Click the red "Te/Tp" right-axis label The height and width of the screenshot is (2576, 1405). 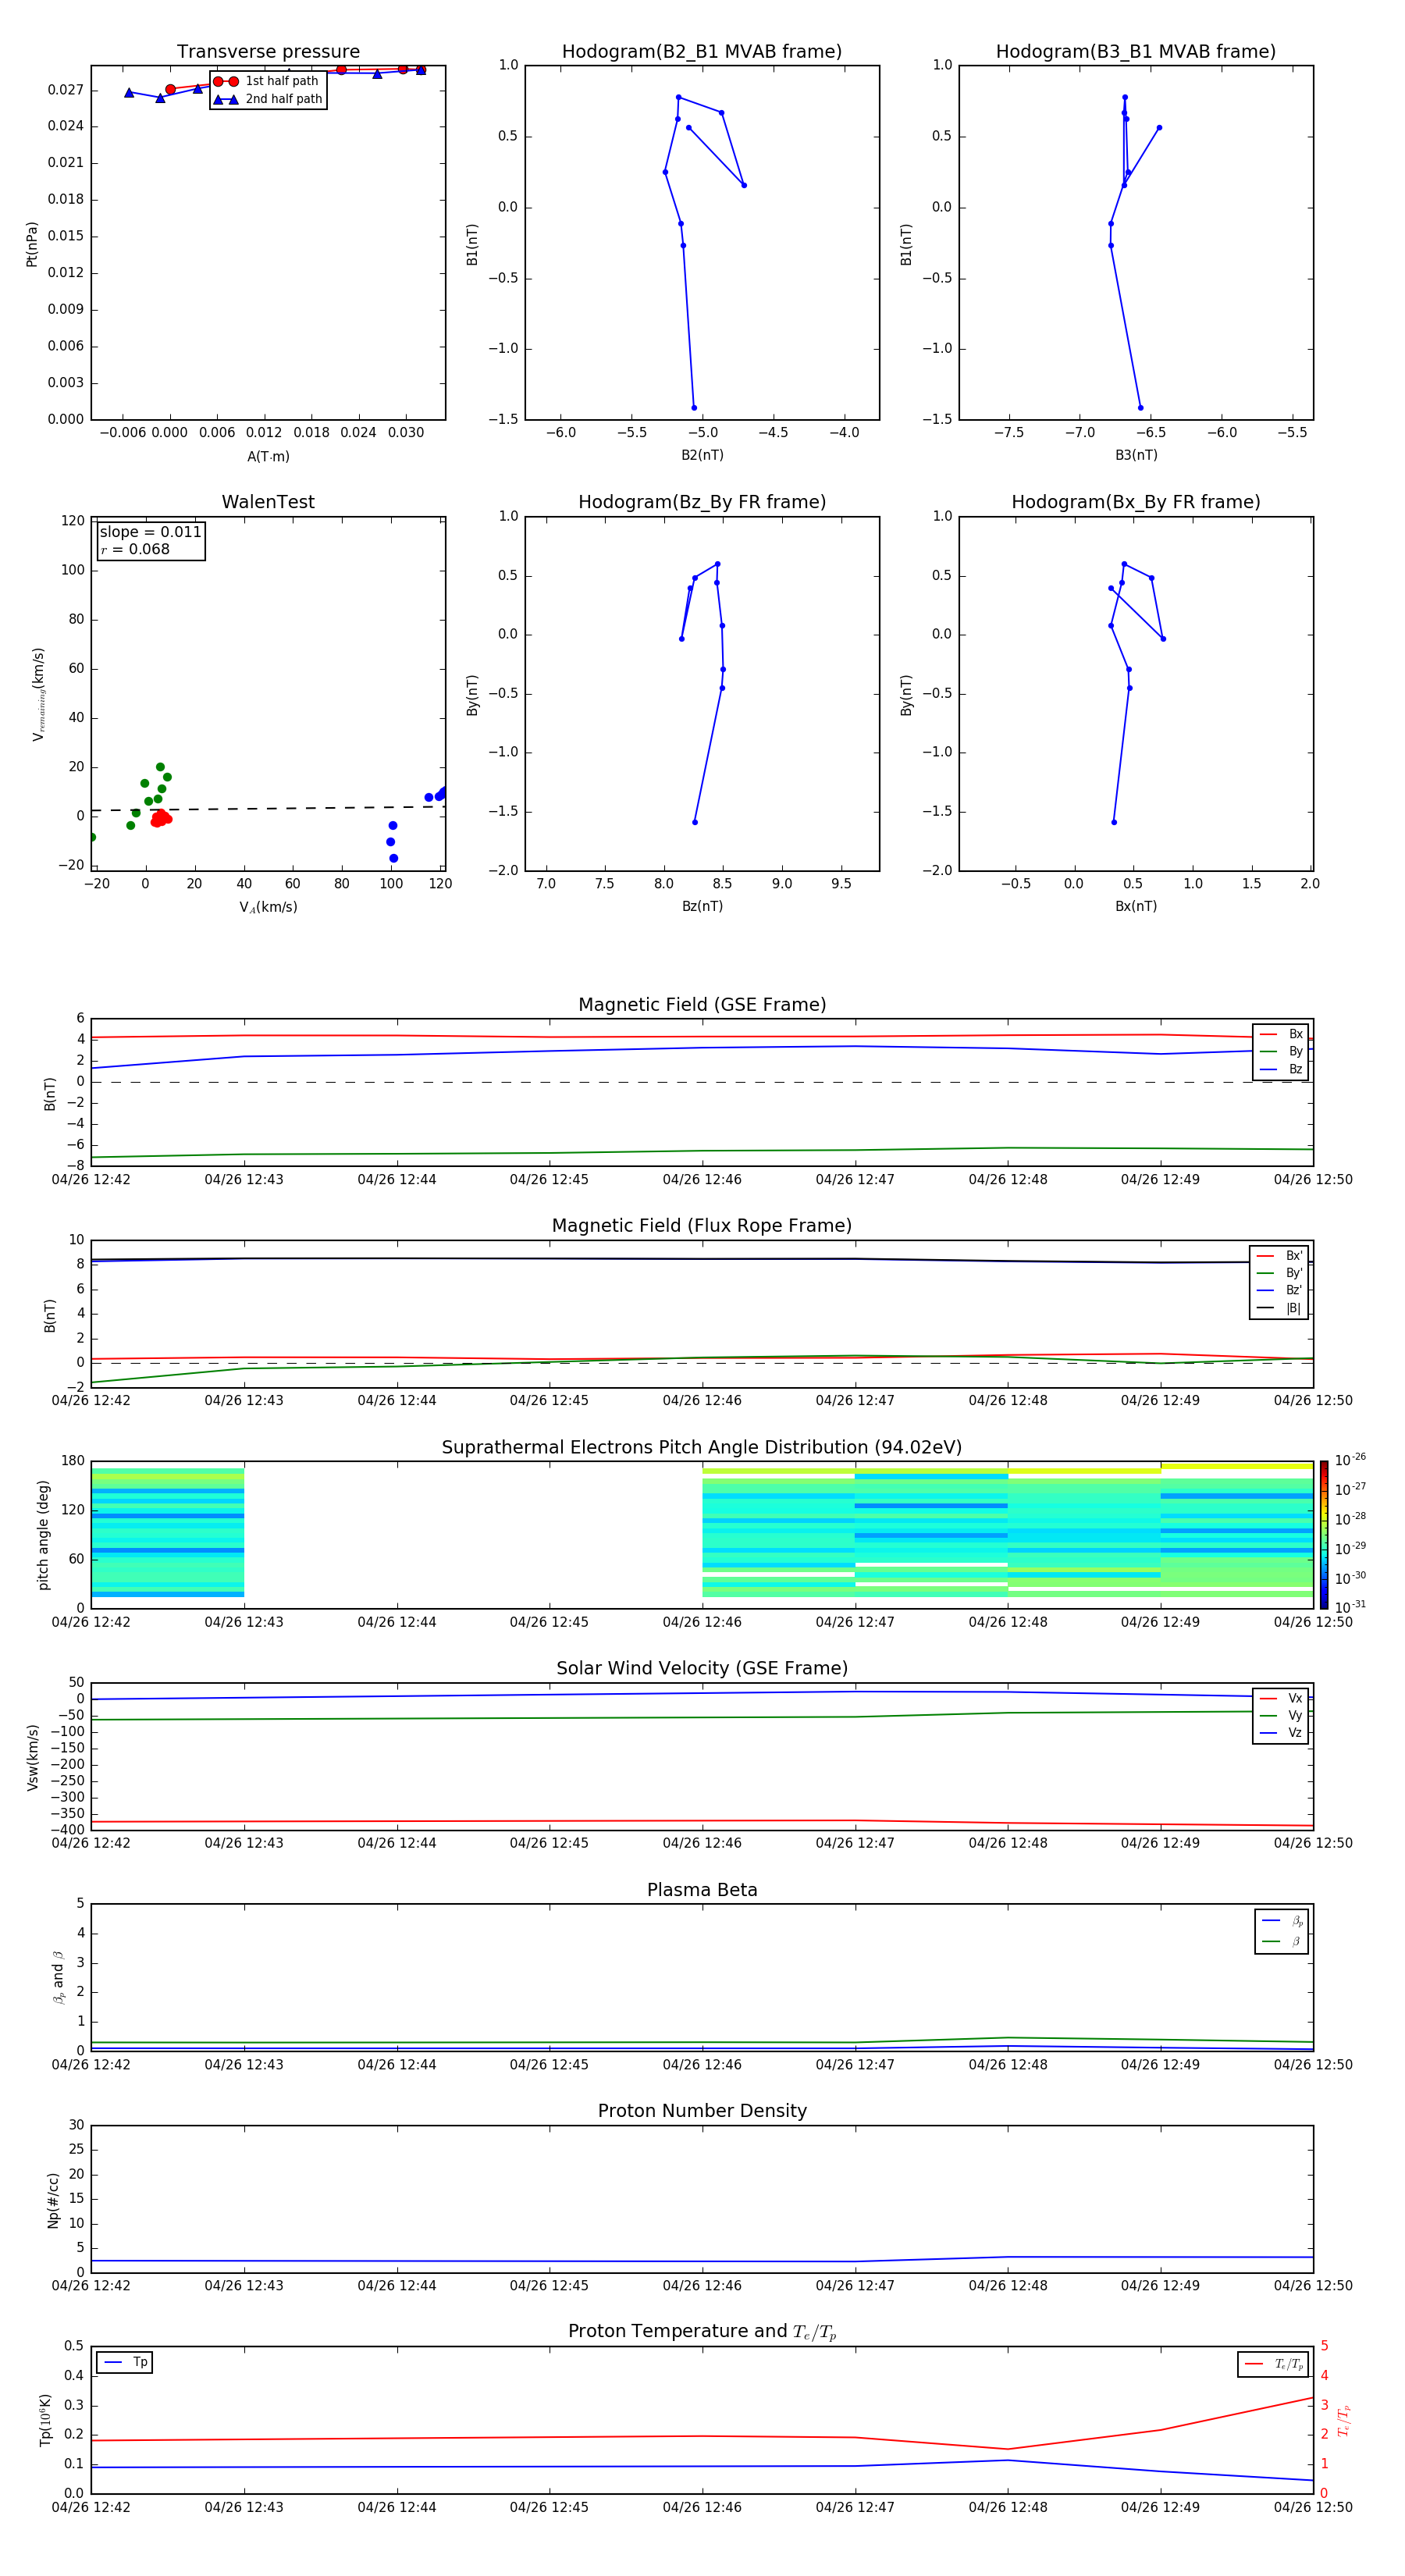click(1343, 2420)
